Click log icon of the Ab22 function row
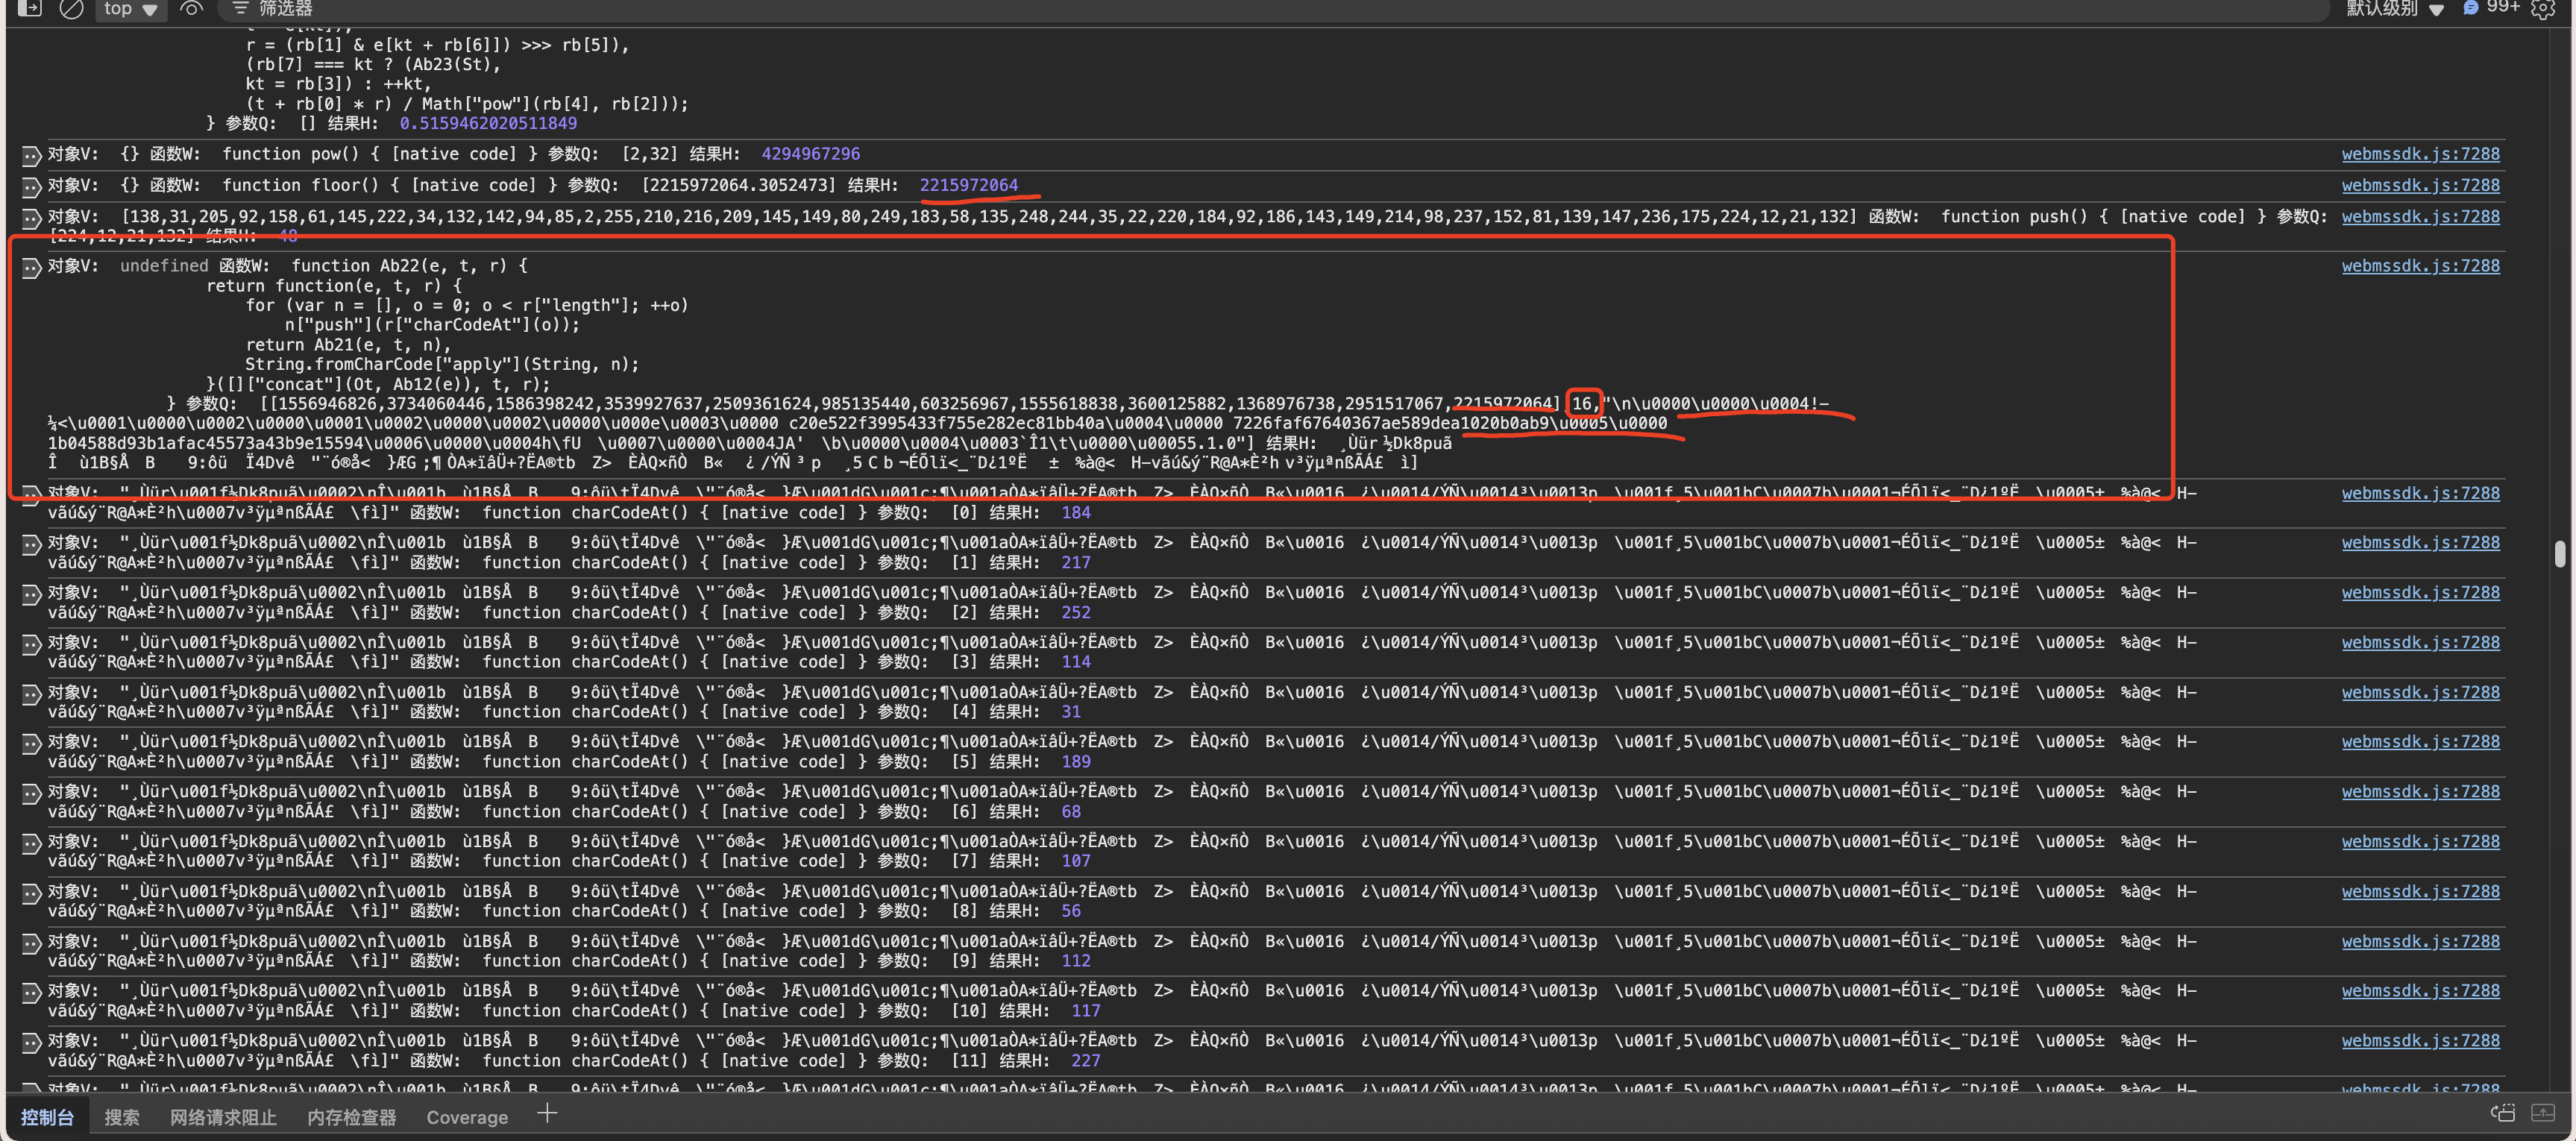This screenshot has width=2576, height=1141. 31,267
